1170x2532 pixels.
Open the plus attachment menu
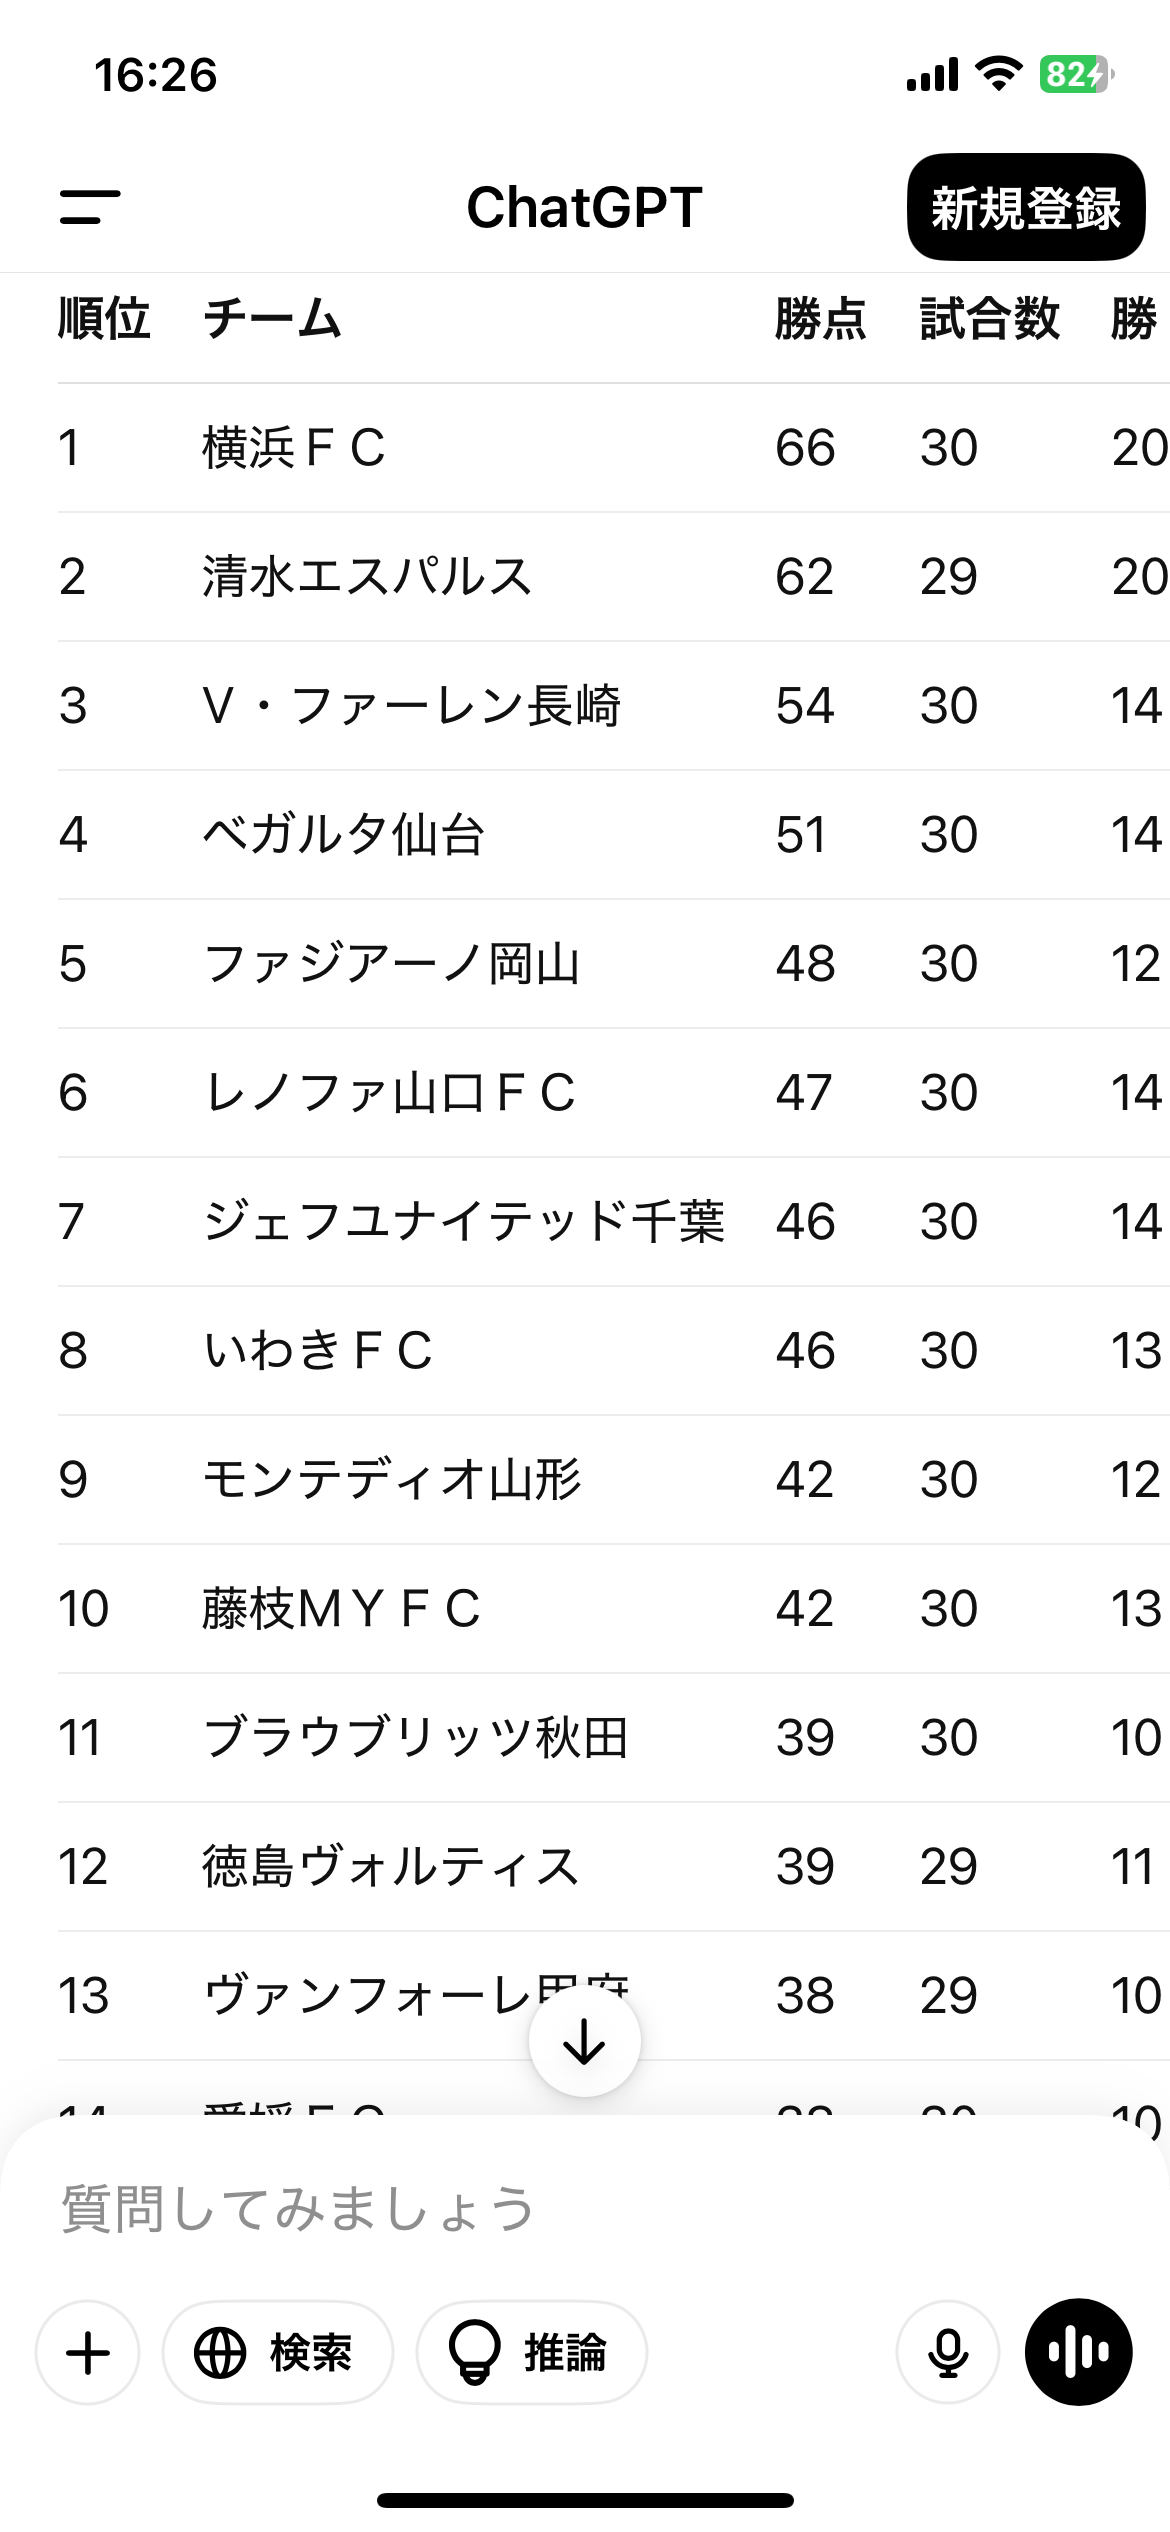[x=88, y=2352]
